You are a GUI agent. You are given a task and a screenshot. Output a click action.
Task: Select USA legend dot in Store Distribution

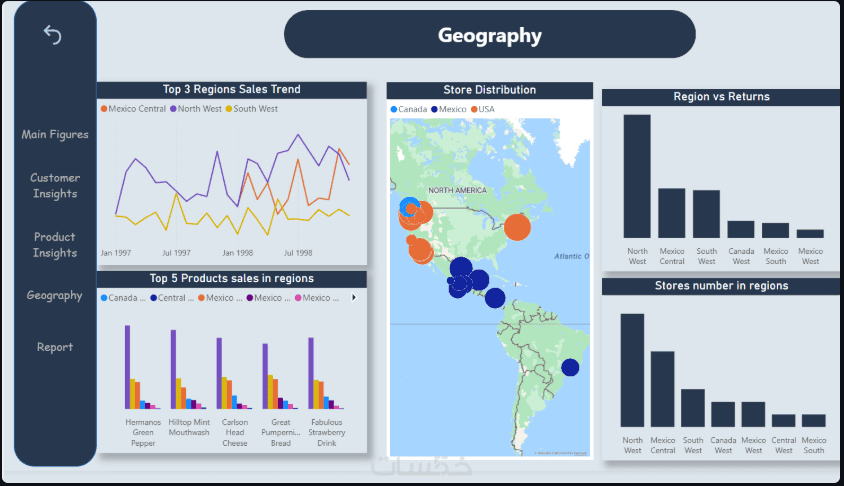click(x=474, y=109)
